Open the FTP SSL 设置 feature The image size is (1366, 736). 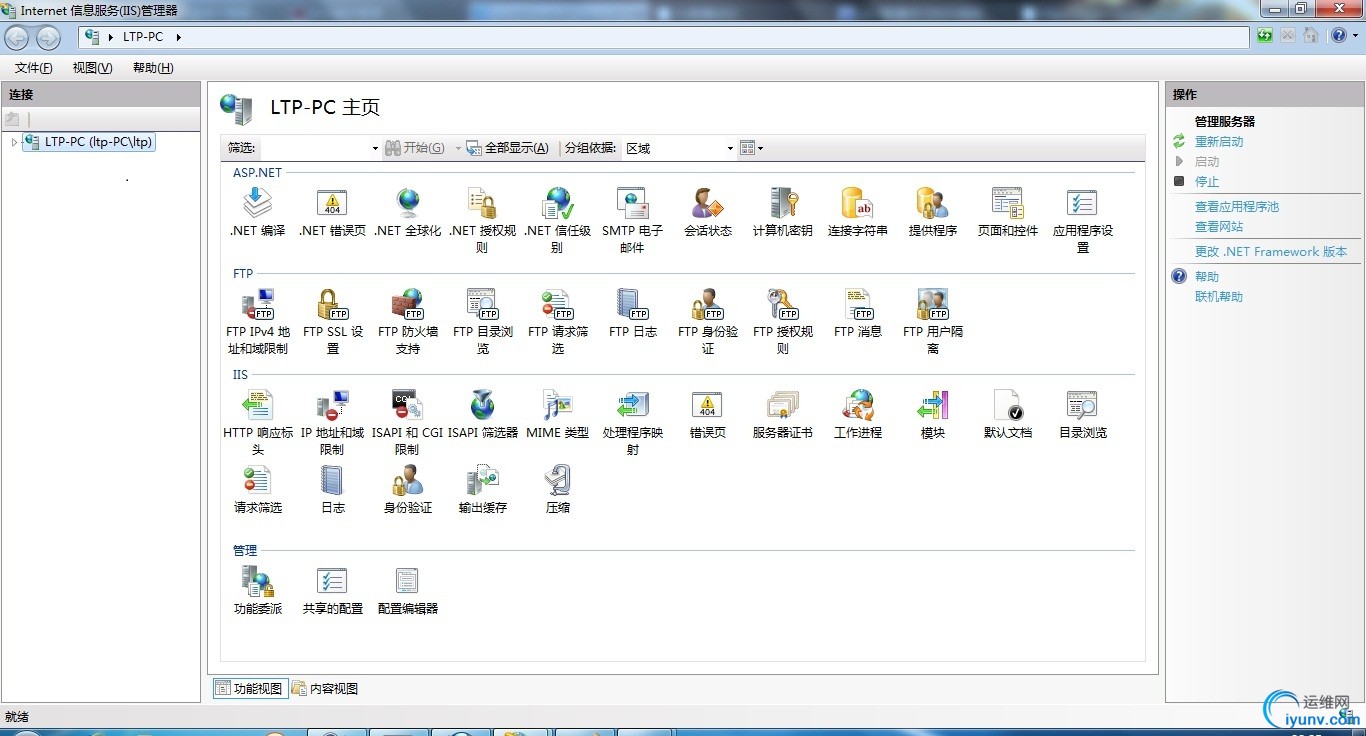pyautogui.click(x=332, y=322)
